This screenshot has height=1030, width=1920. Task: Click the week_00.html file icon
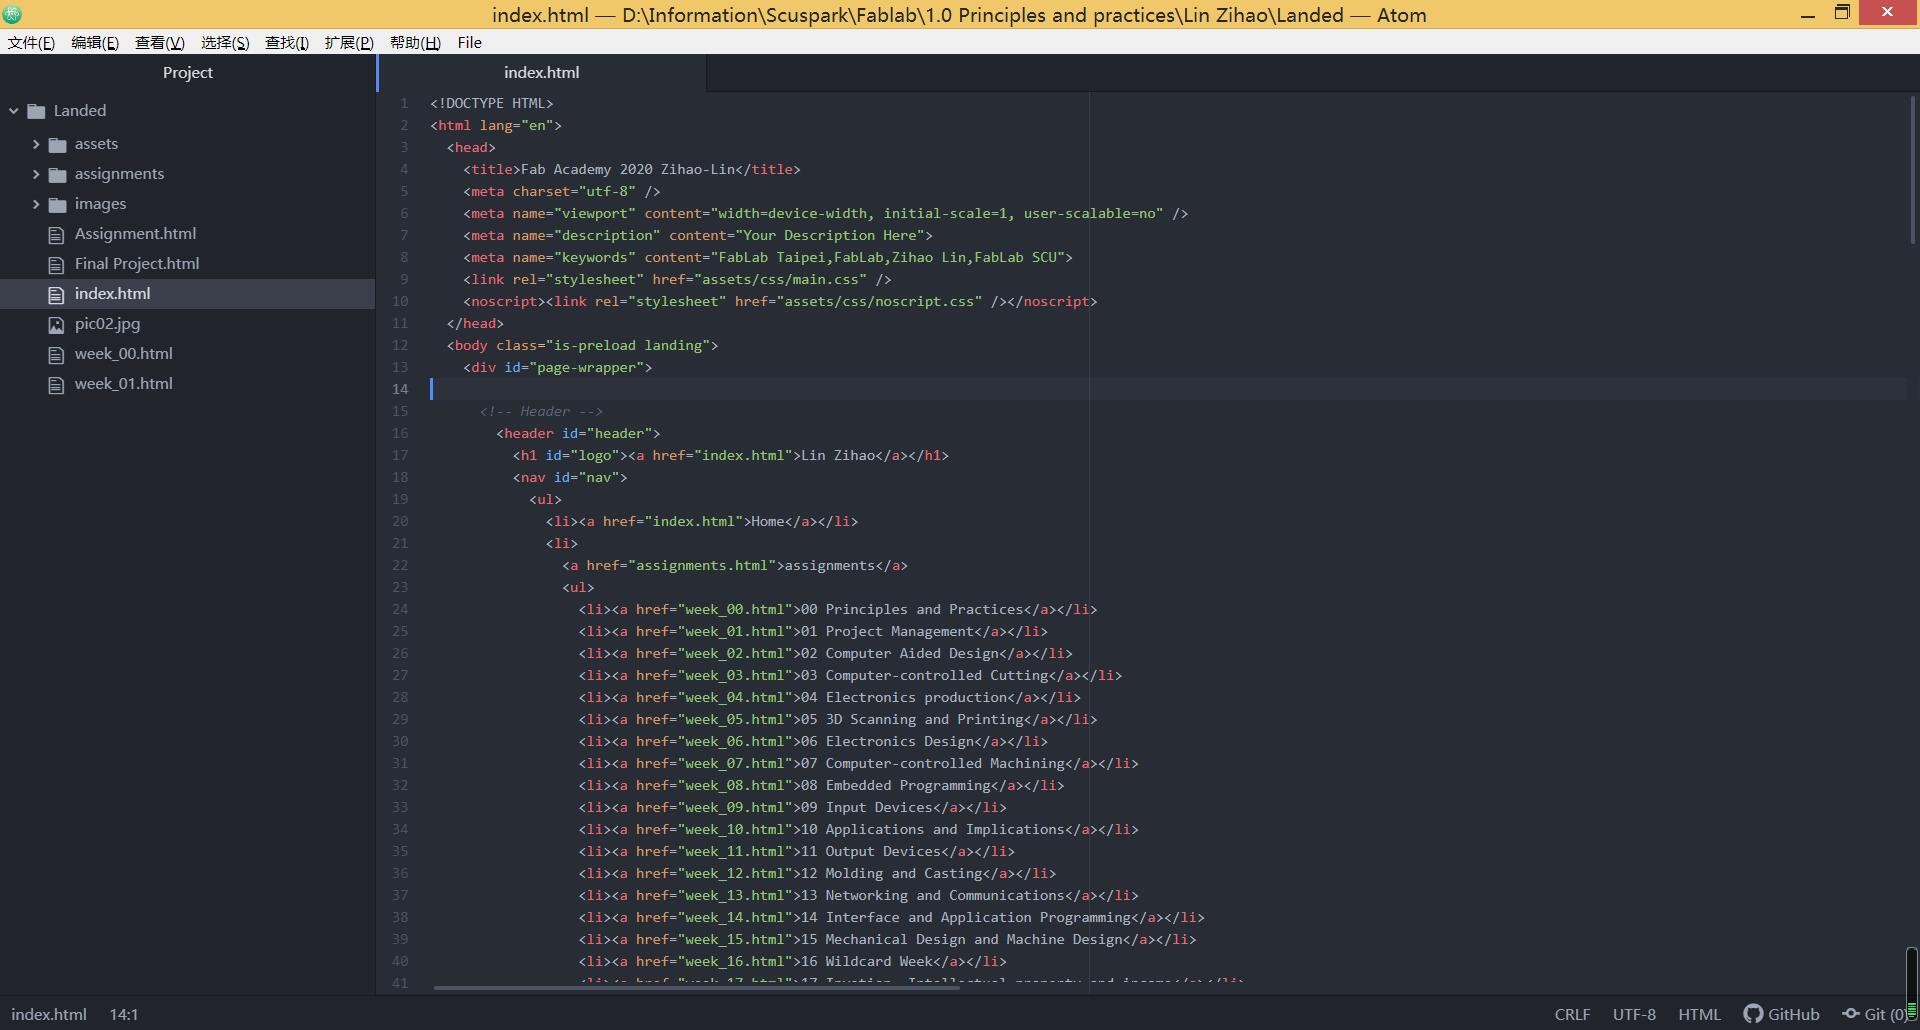pos(57,355)
